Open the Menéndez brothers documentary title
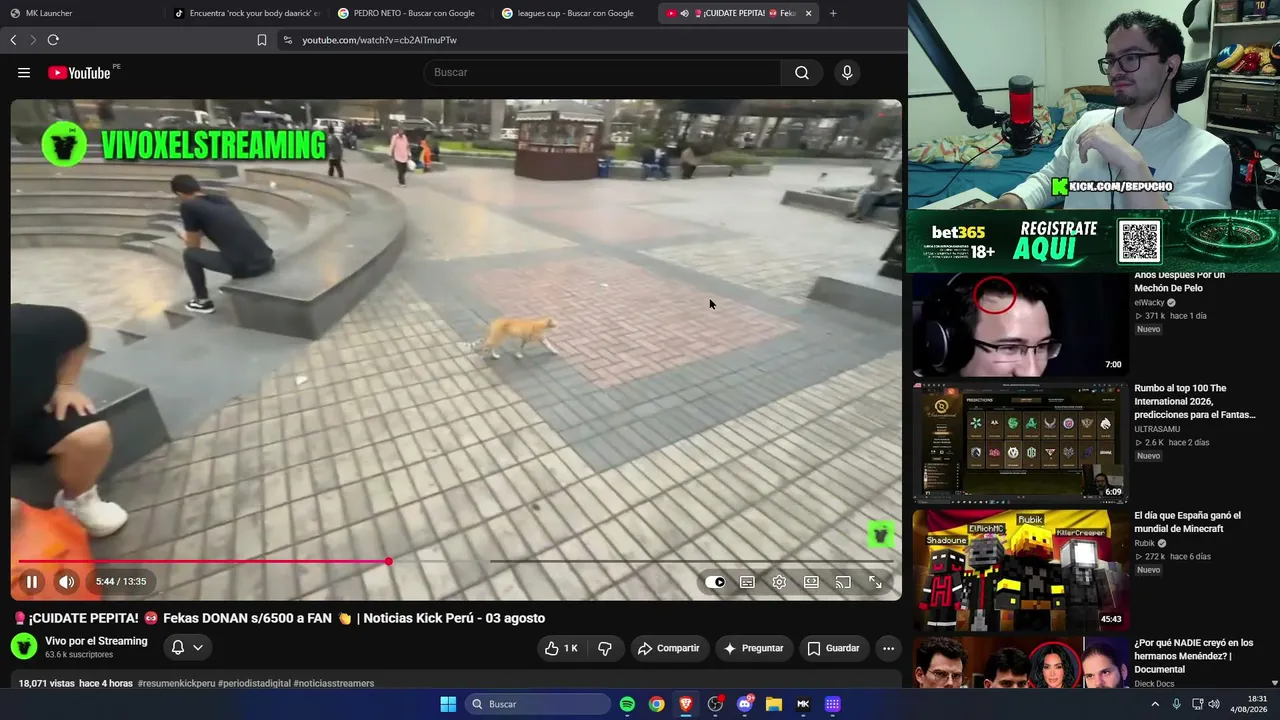This screenshot has height=720, width=1280. click(1194, 656)
